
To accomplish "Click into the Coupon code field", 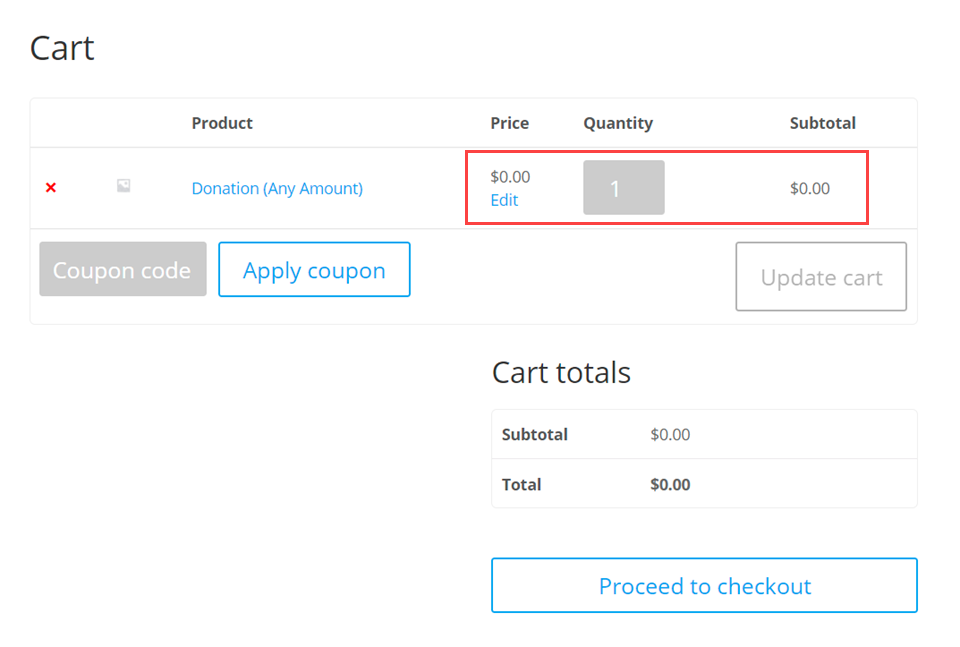I will (x=123, y=270).
